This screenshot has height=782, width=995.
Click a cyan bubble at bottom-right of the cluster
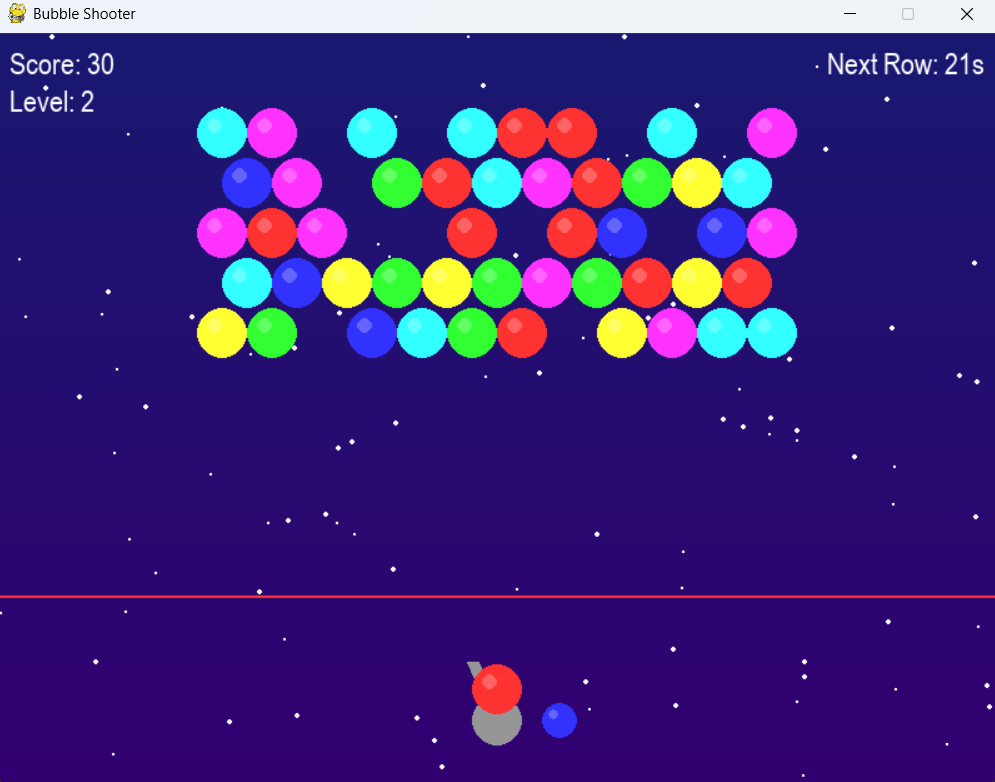(x=771, y=333)
